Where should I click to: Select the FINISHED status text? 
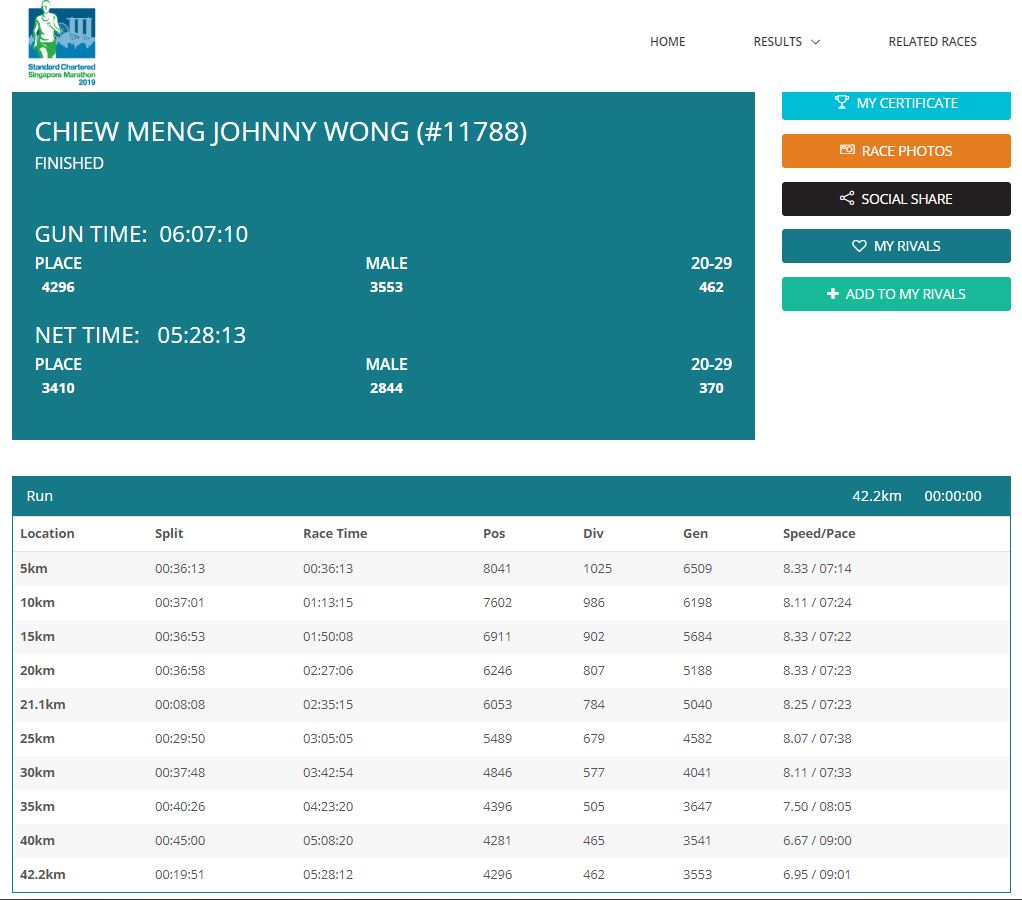coord(69,163)
